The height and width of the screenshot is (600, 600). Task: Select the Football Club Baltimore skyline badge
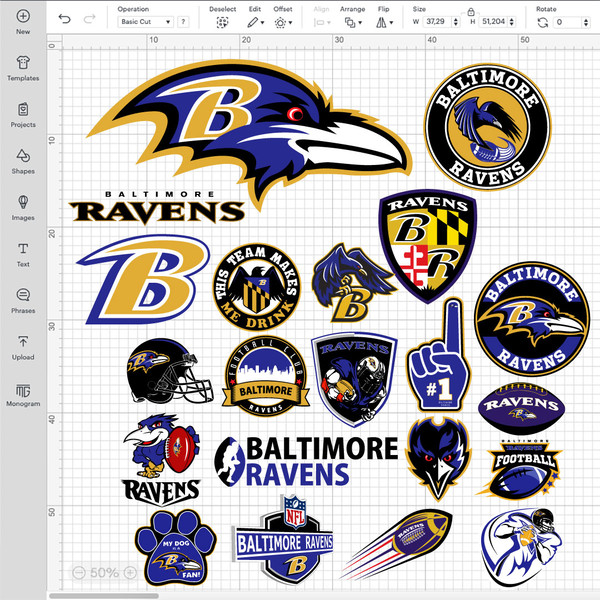[266, 376]
